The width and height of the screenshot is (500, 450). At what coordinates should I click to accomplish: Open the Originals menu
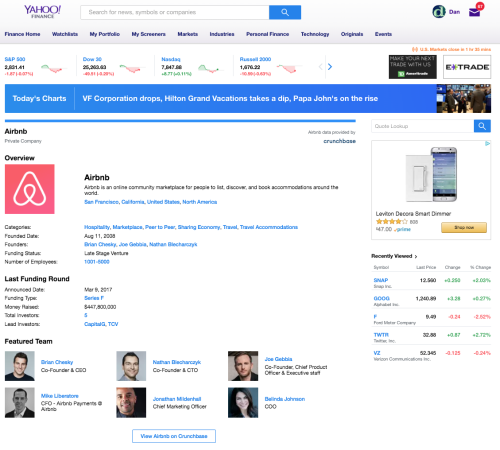[x=352, y=34]
